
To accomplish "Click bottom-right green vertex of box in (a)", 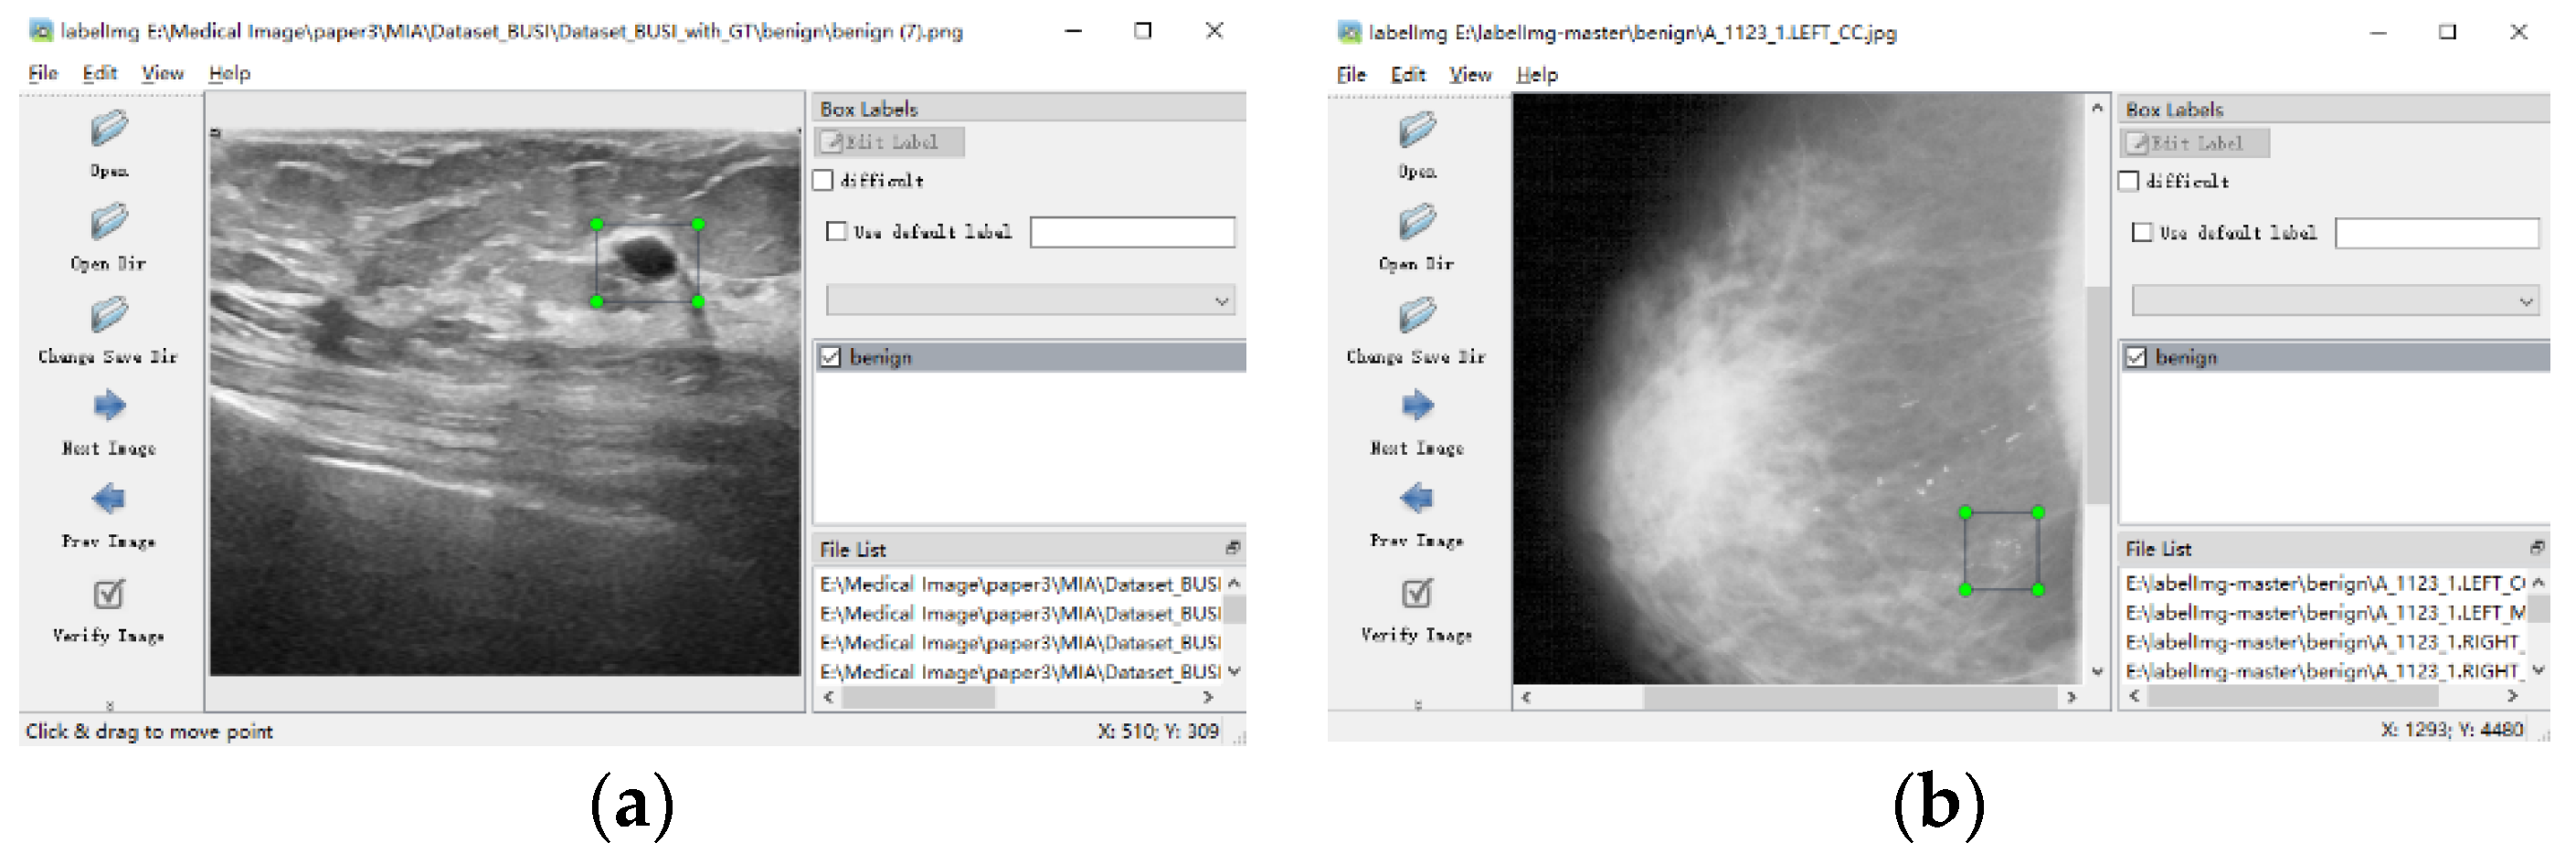I will (x=698, y=301).
